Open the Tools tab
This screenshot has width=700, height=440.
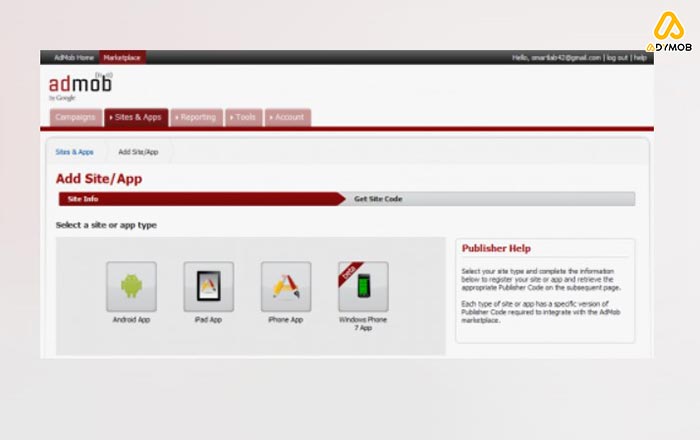click(244, 117)
